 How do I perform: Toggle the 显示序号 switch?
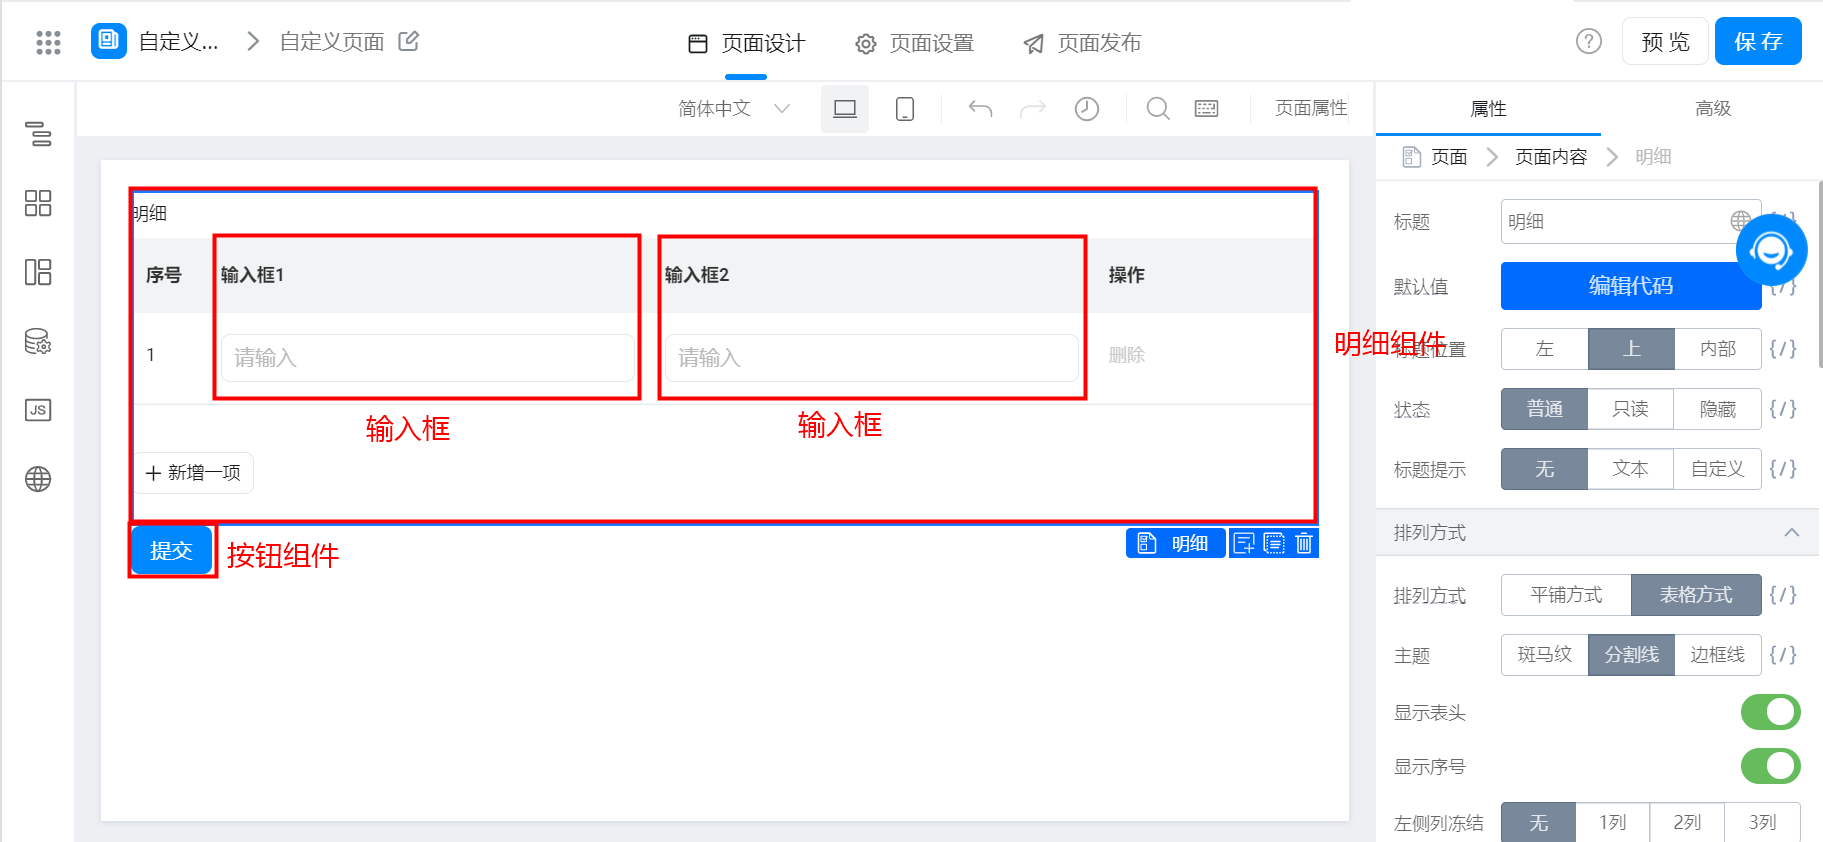[1770, 766]
